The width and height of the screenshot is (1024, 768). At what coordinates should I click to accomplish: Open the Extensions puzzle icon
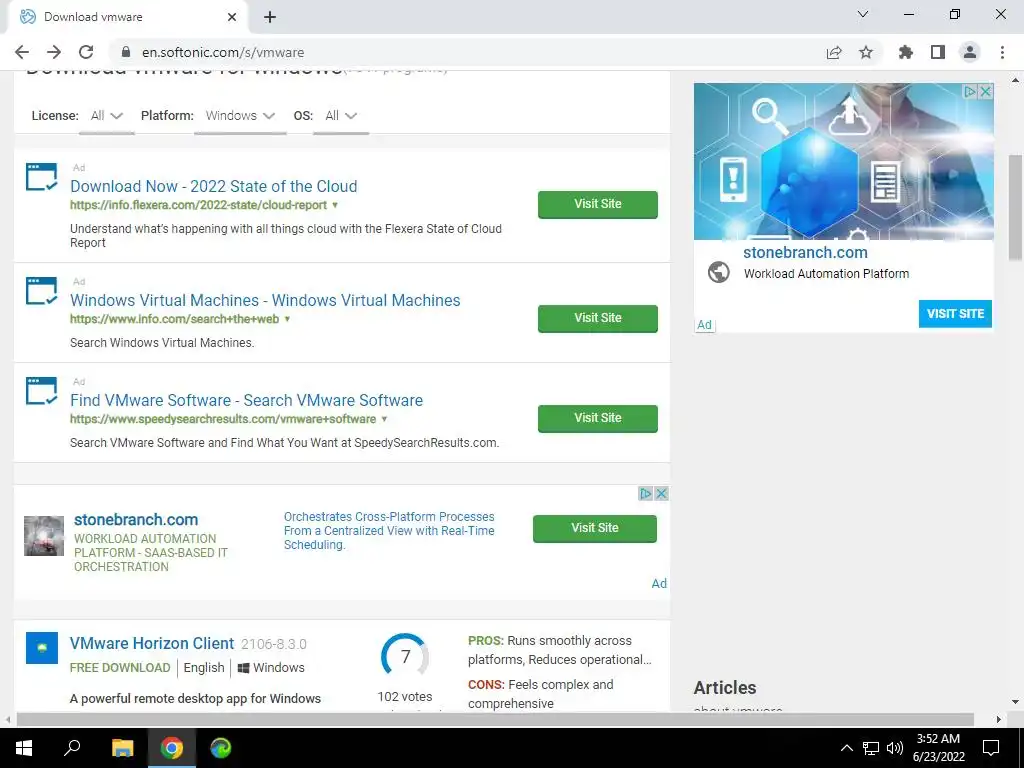(906, 52)
